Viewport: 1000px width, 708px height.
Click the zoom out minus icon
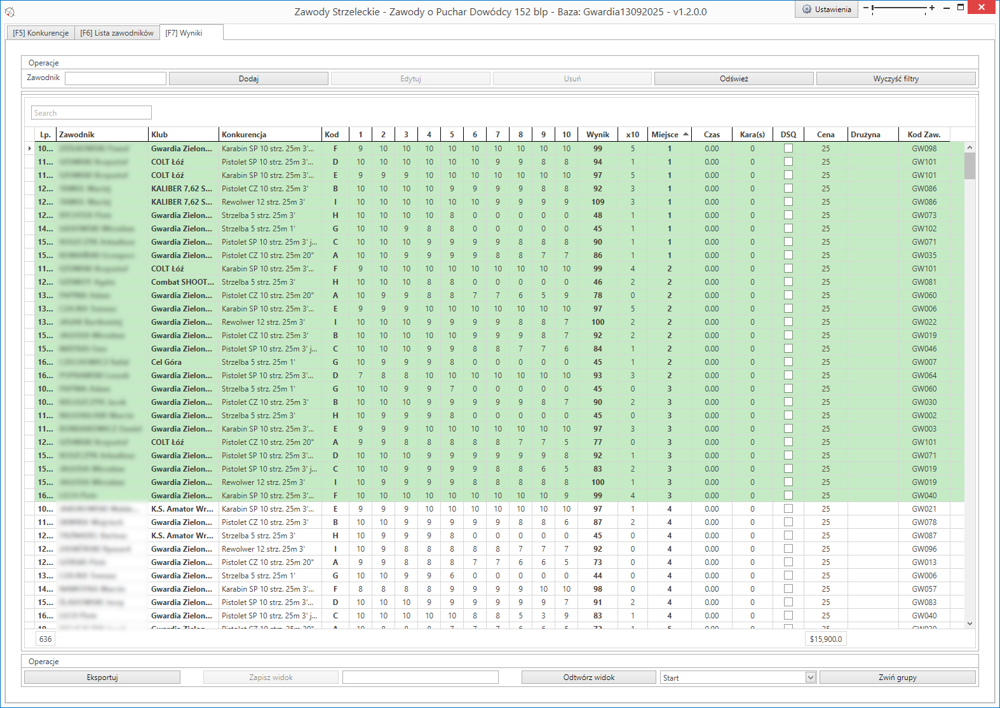[x=866, y=9]
